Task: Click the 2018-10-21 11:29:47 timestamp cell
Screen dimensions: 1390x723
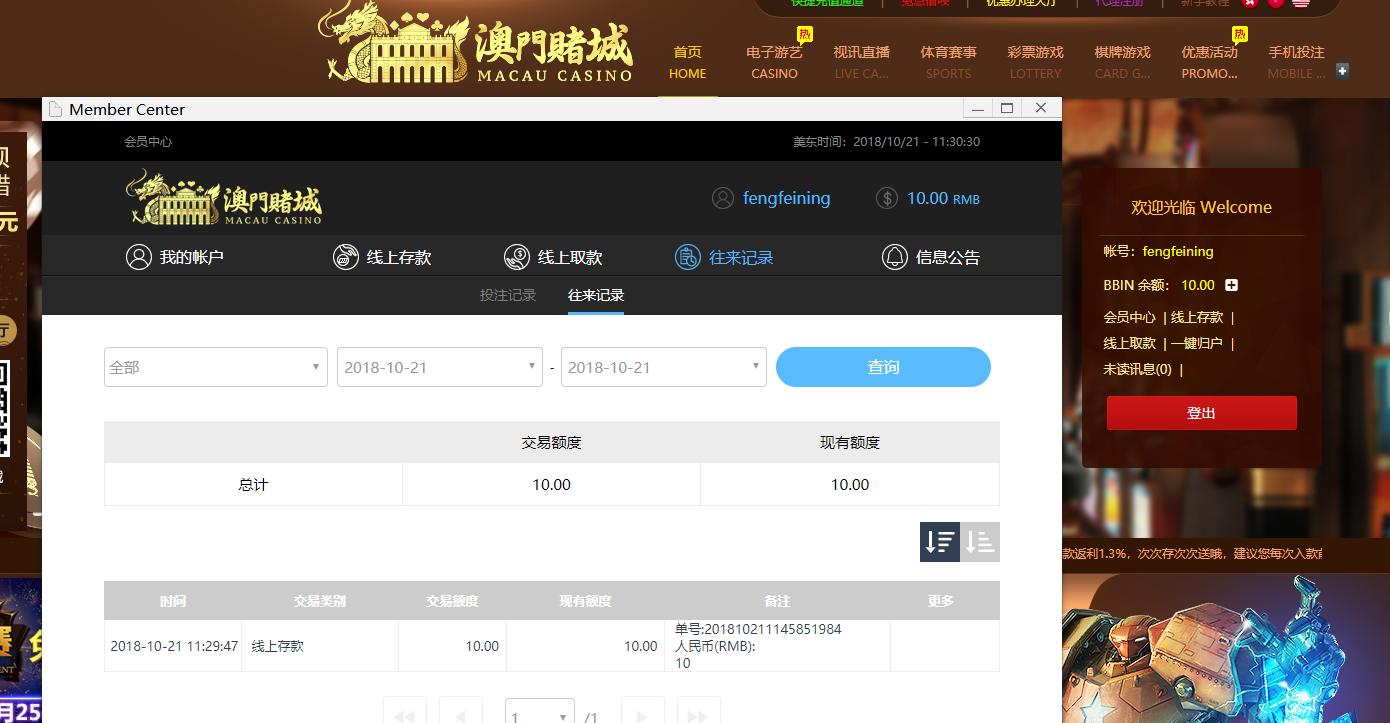Action: (174, 646)
